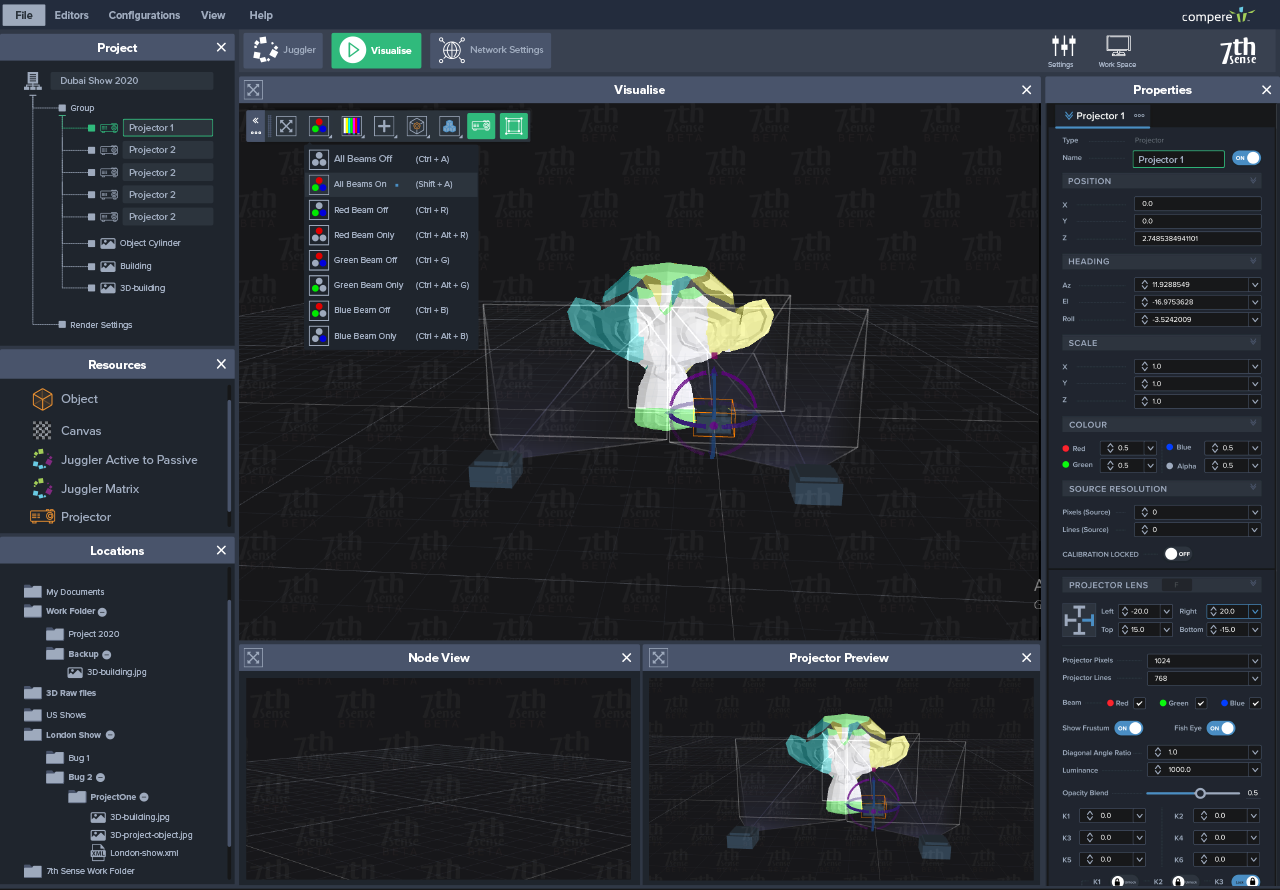Click the Juggler button
The image size is (1280, 890).
coord(284,50)
